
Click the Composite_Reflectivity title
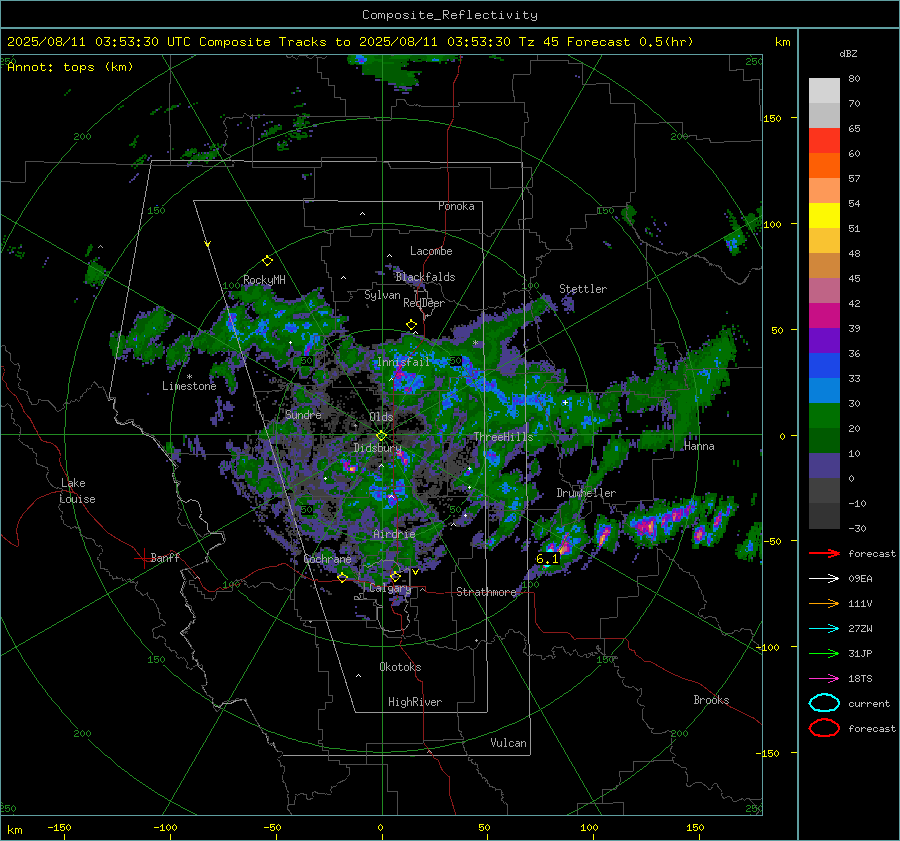(x=450, y=15)
